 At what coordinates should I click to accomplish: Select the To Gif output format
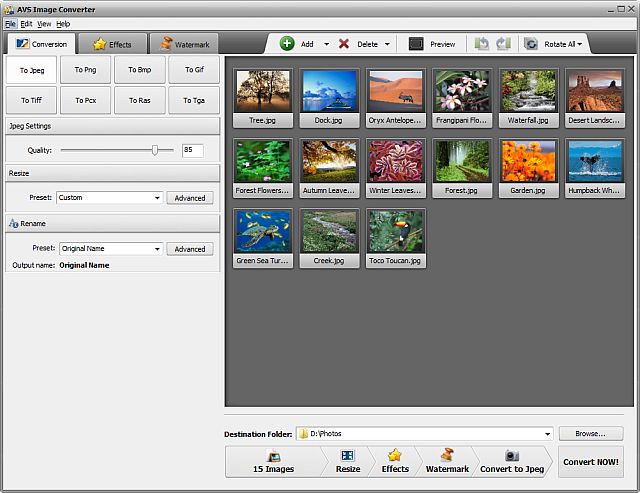[194, 70]
